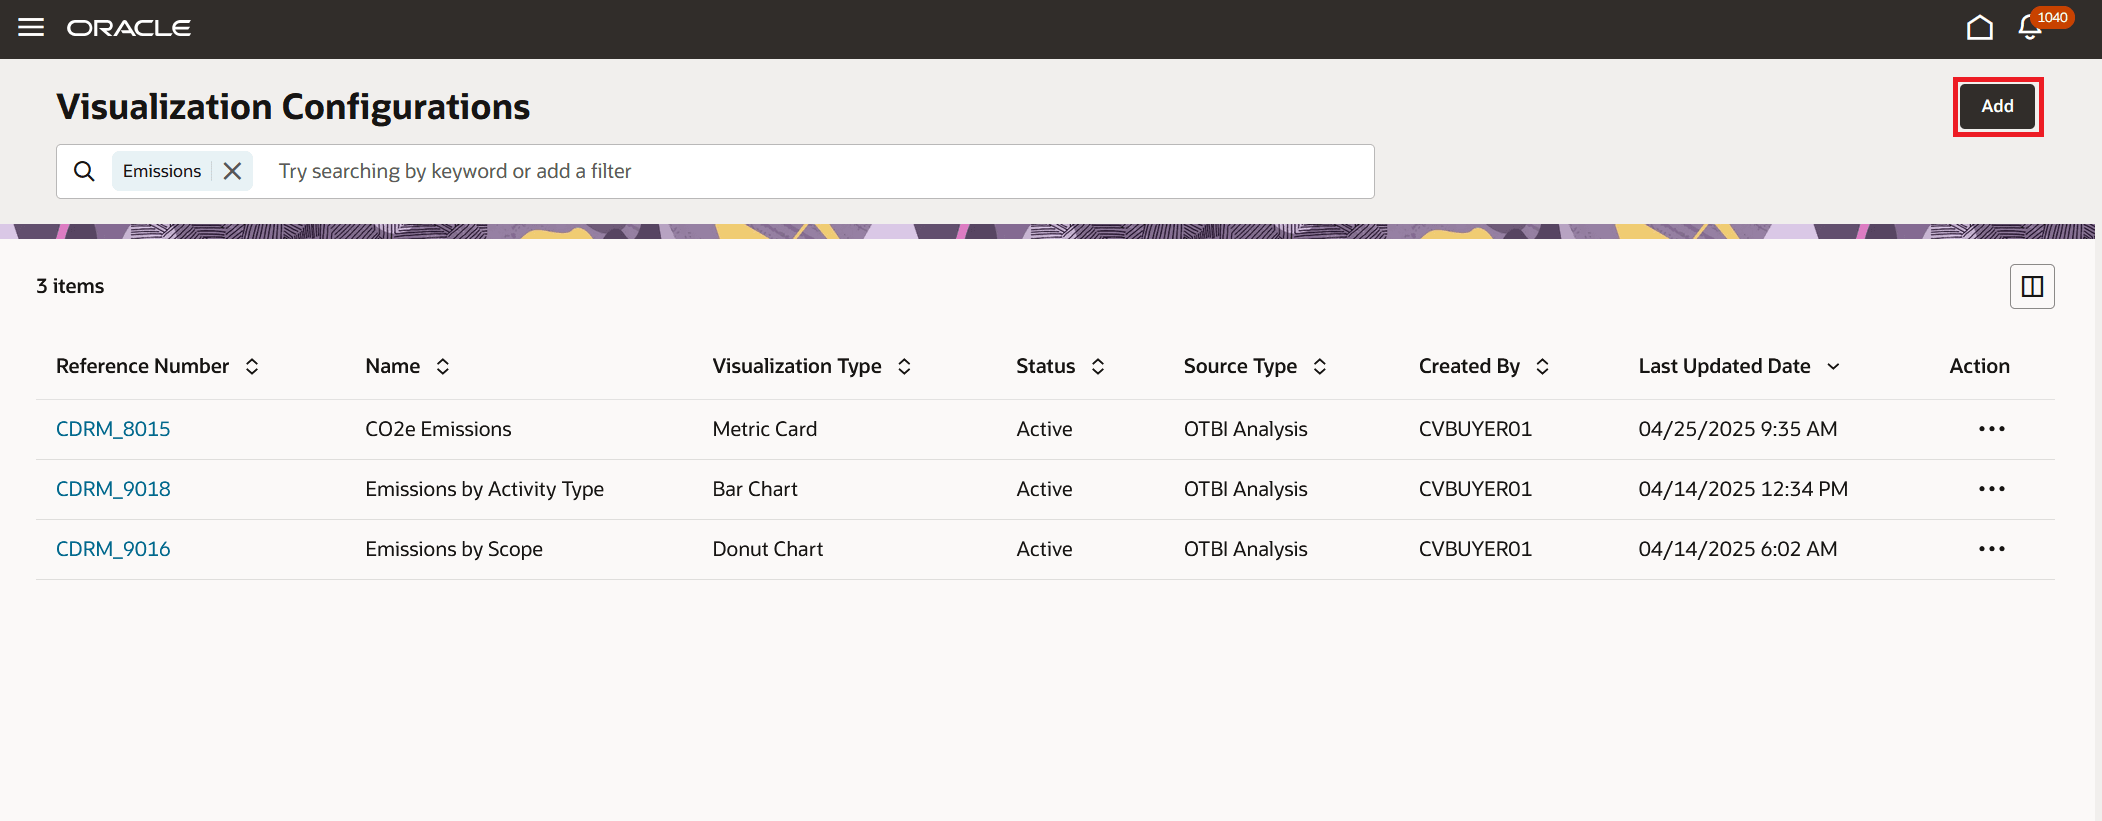Remove the Emissions filter chip
Image resolution: width=2102 pixels, height=821 pixels.
tap(232, 171)
